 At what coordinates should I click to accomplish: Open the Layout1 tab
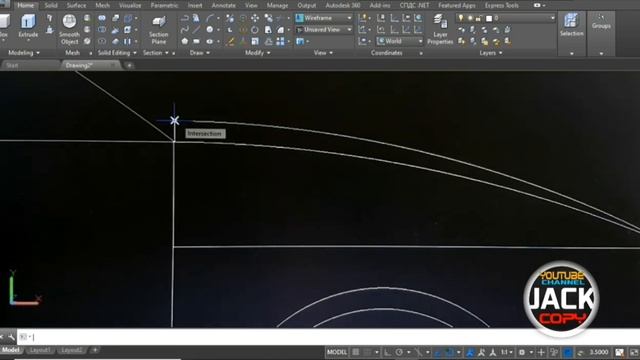click(x=40, y=350)
